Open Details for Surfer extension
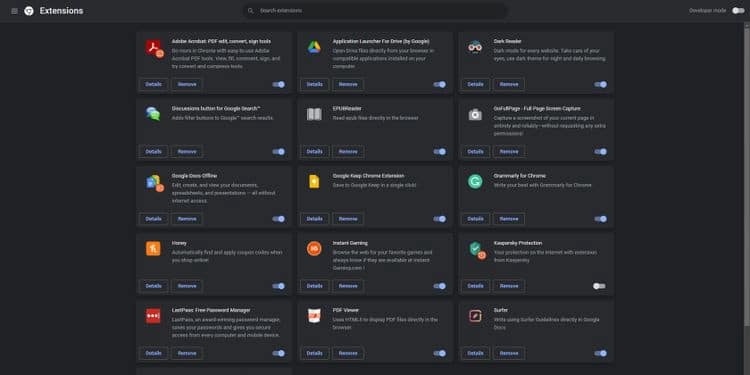750x375 pixels. [475, 353]
